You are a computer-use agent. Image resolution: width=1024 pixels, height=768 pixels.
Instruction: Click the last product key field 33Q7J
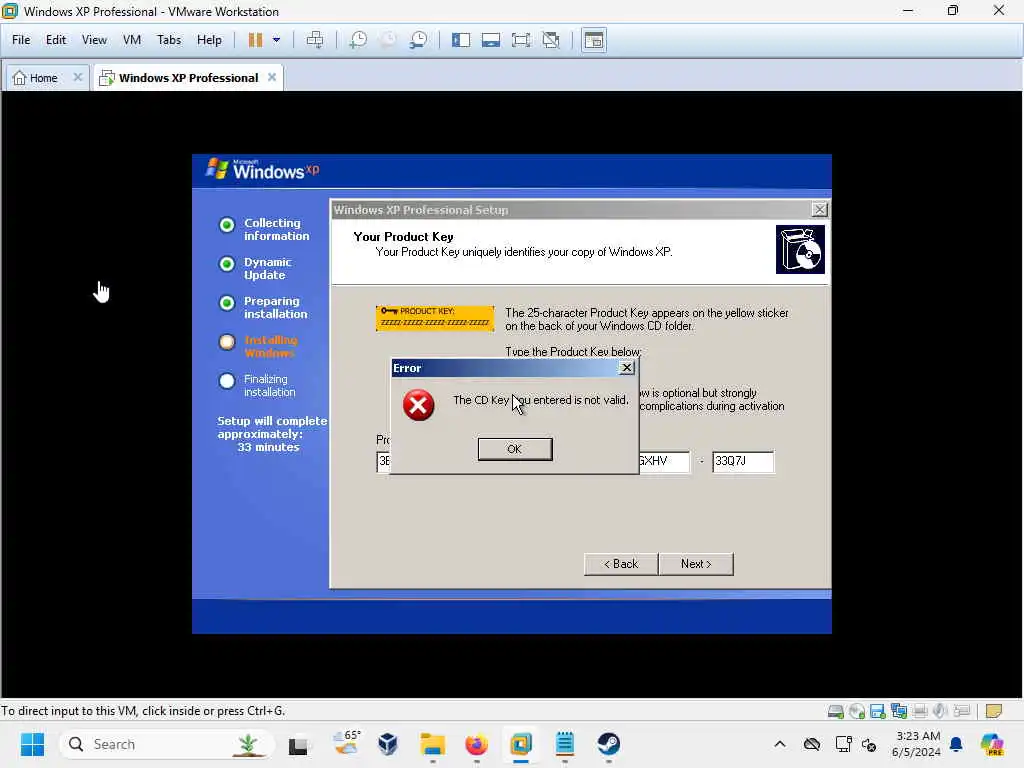tap(743, 461)
